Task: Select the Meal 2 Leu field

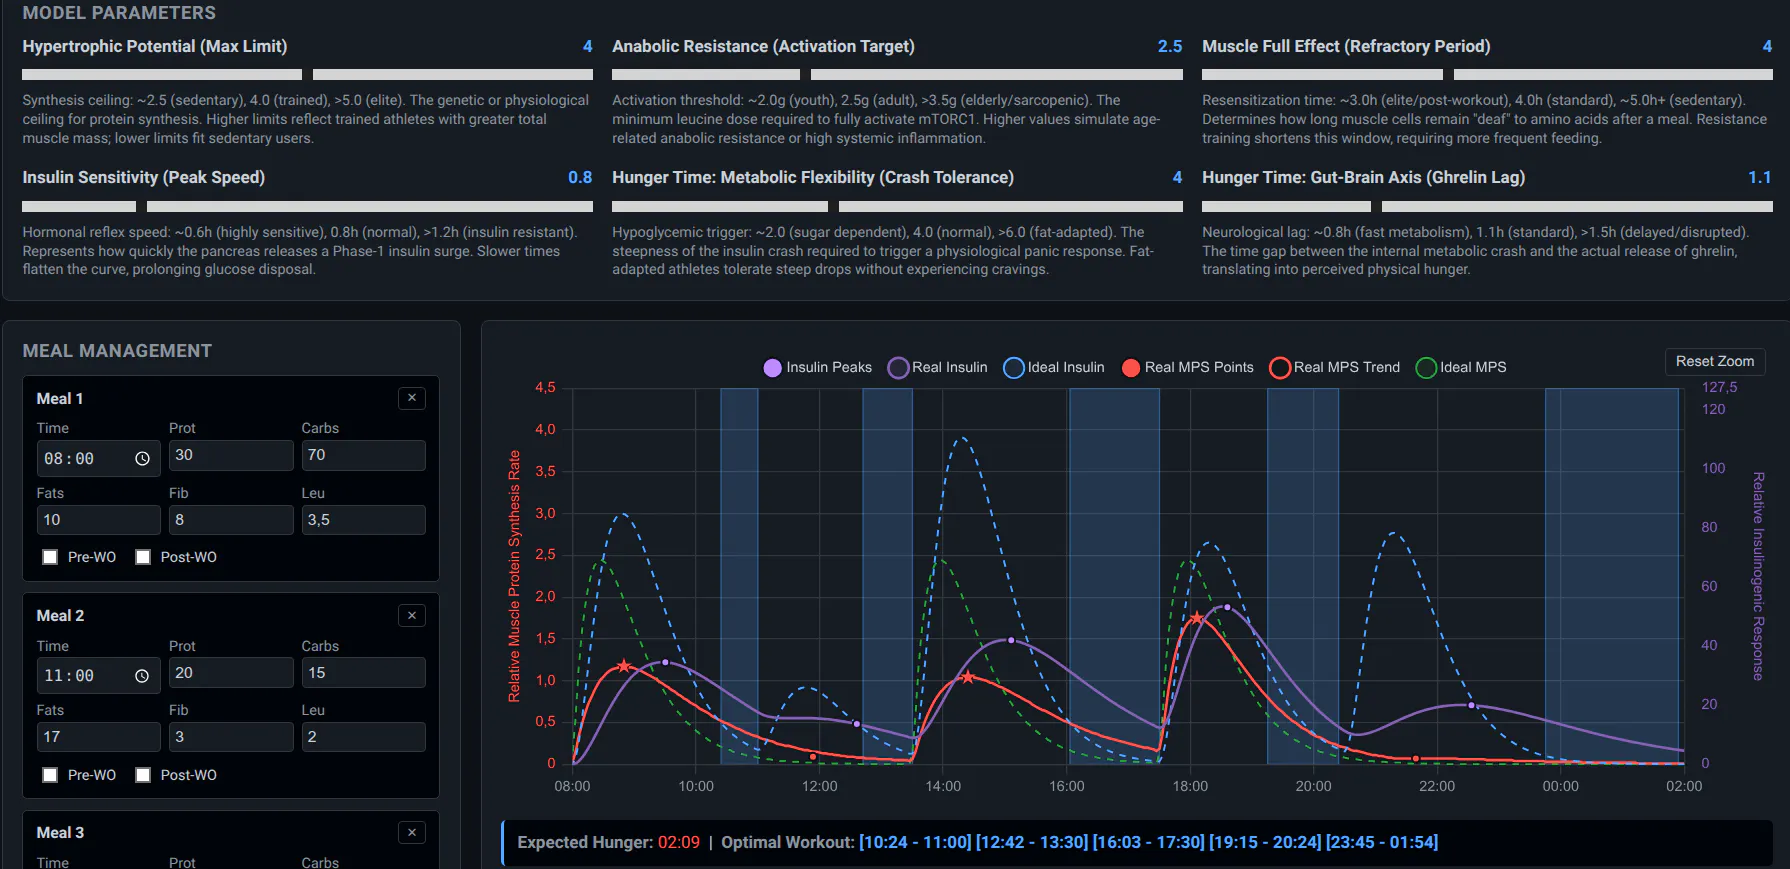Action: tap(364, 737)
